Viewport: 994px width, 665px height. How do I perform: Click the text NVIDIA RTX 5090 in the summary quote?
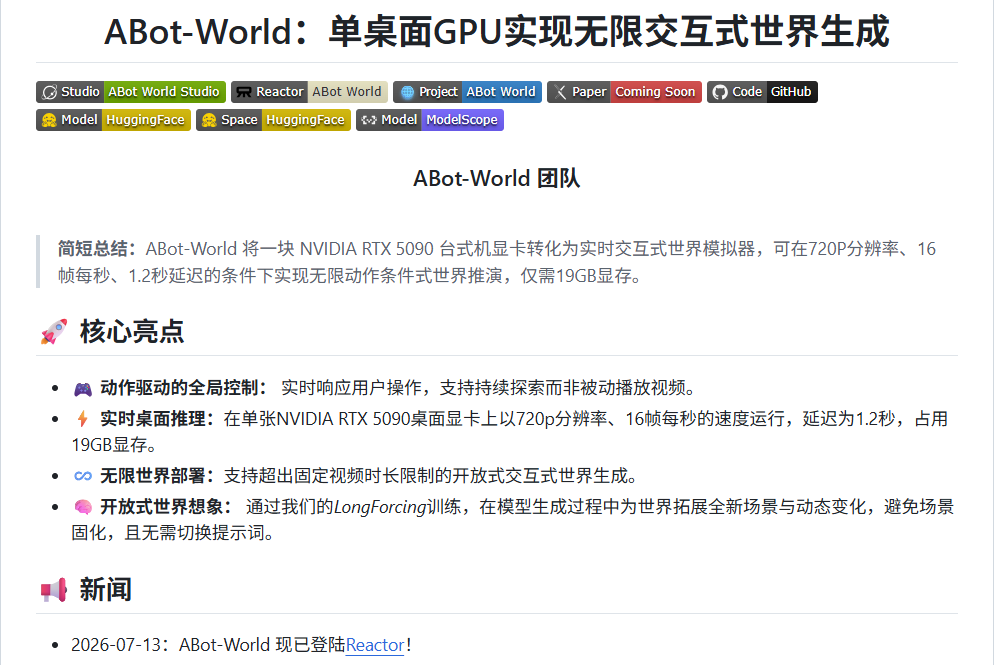(x=367, y=249)
